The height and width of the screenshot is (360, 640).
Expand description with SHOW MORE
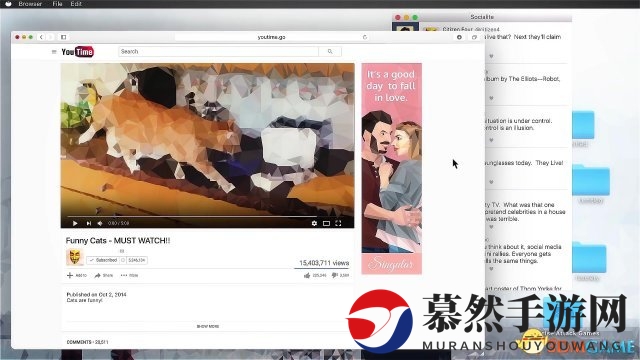click(x=208, y=327)
